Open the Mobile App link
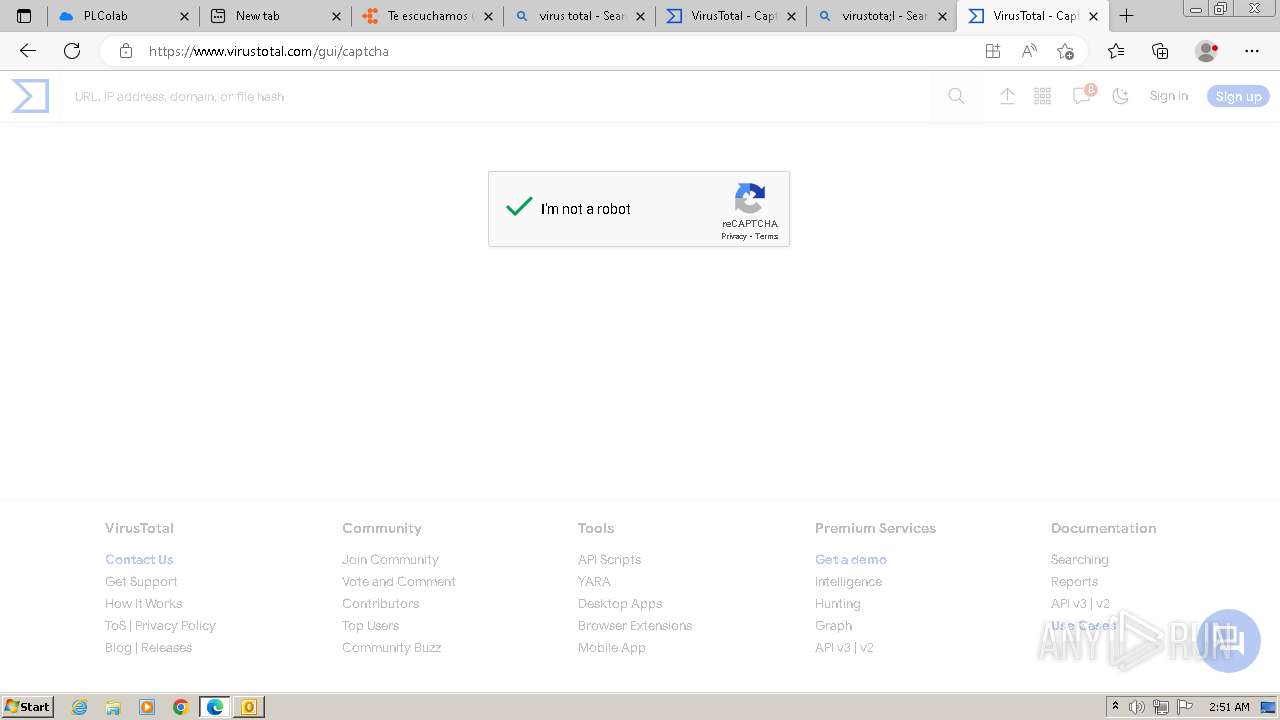Image resolution: width=1280 pixels, height=720 pixels. click(612, 647)
